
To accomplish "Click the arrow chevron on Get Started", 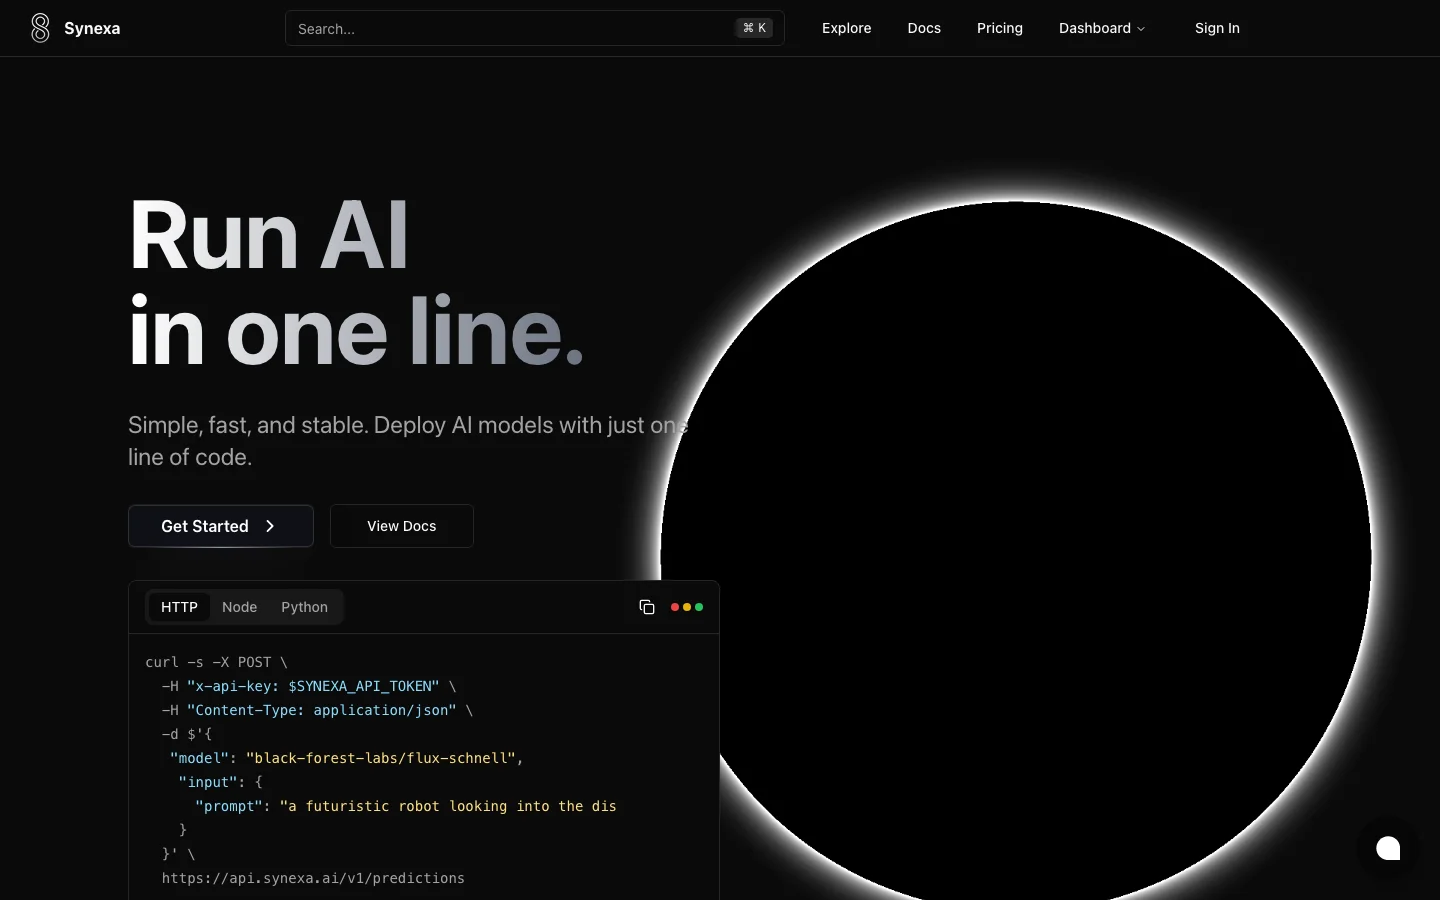I will click(270, 526).
